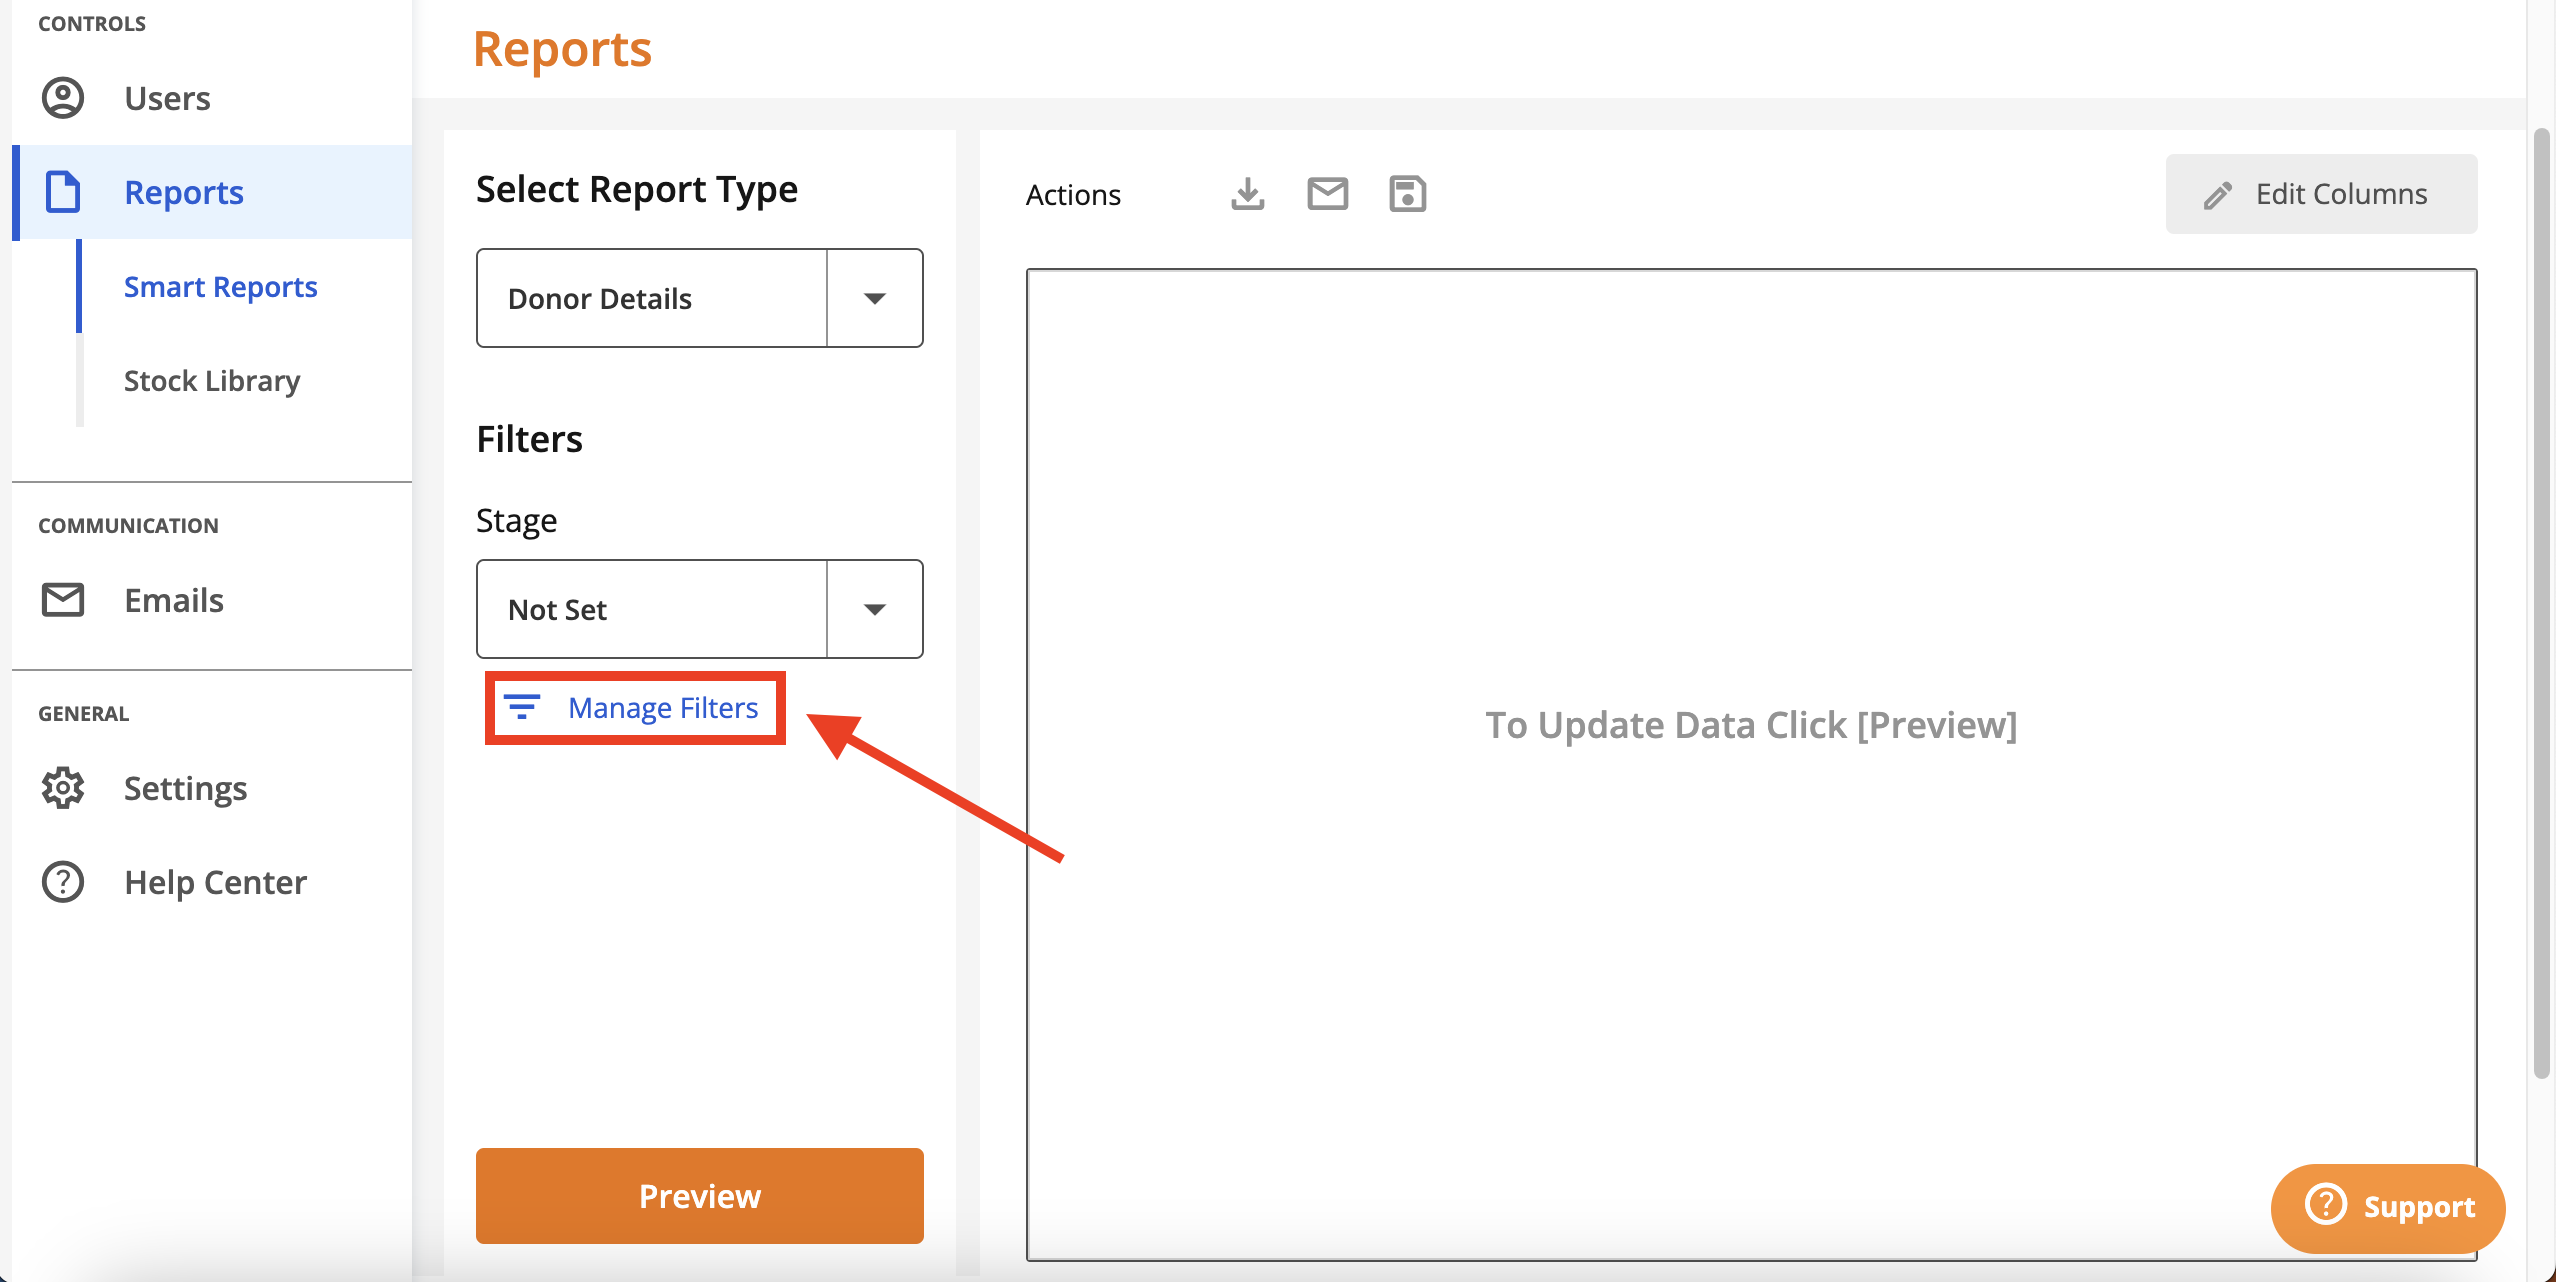The width and height of the screenshot is (2556, 1282).
Task: Open the Stock Library section
Action: (211, 380)
